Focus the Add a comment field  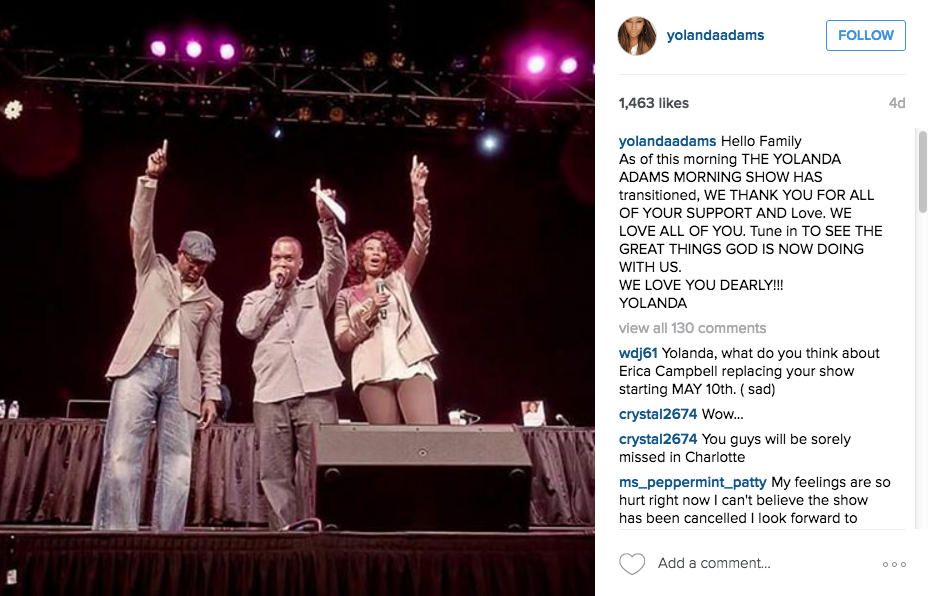coord(763,563)
